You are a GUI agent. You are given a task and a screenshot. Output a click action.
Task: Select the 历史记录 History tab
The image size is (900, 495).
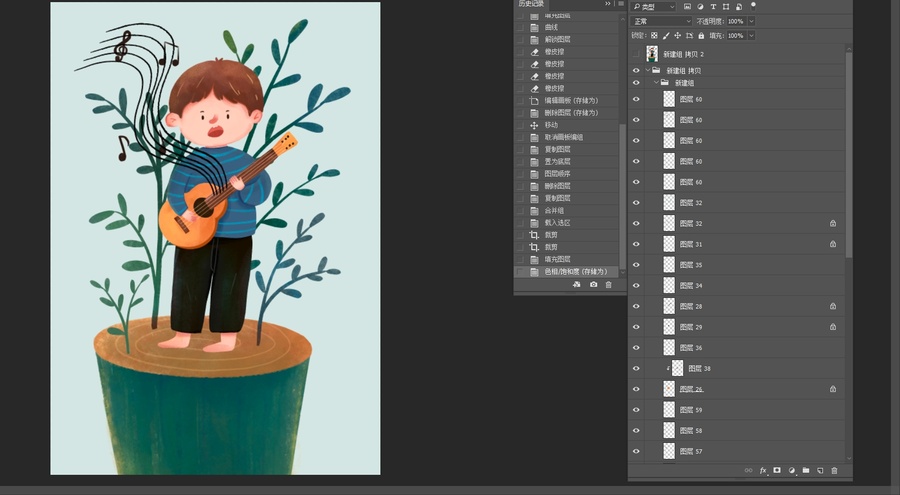click(x=531, y=3)
